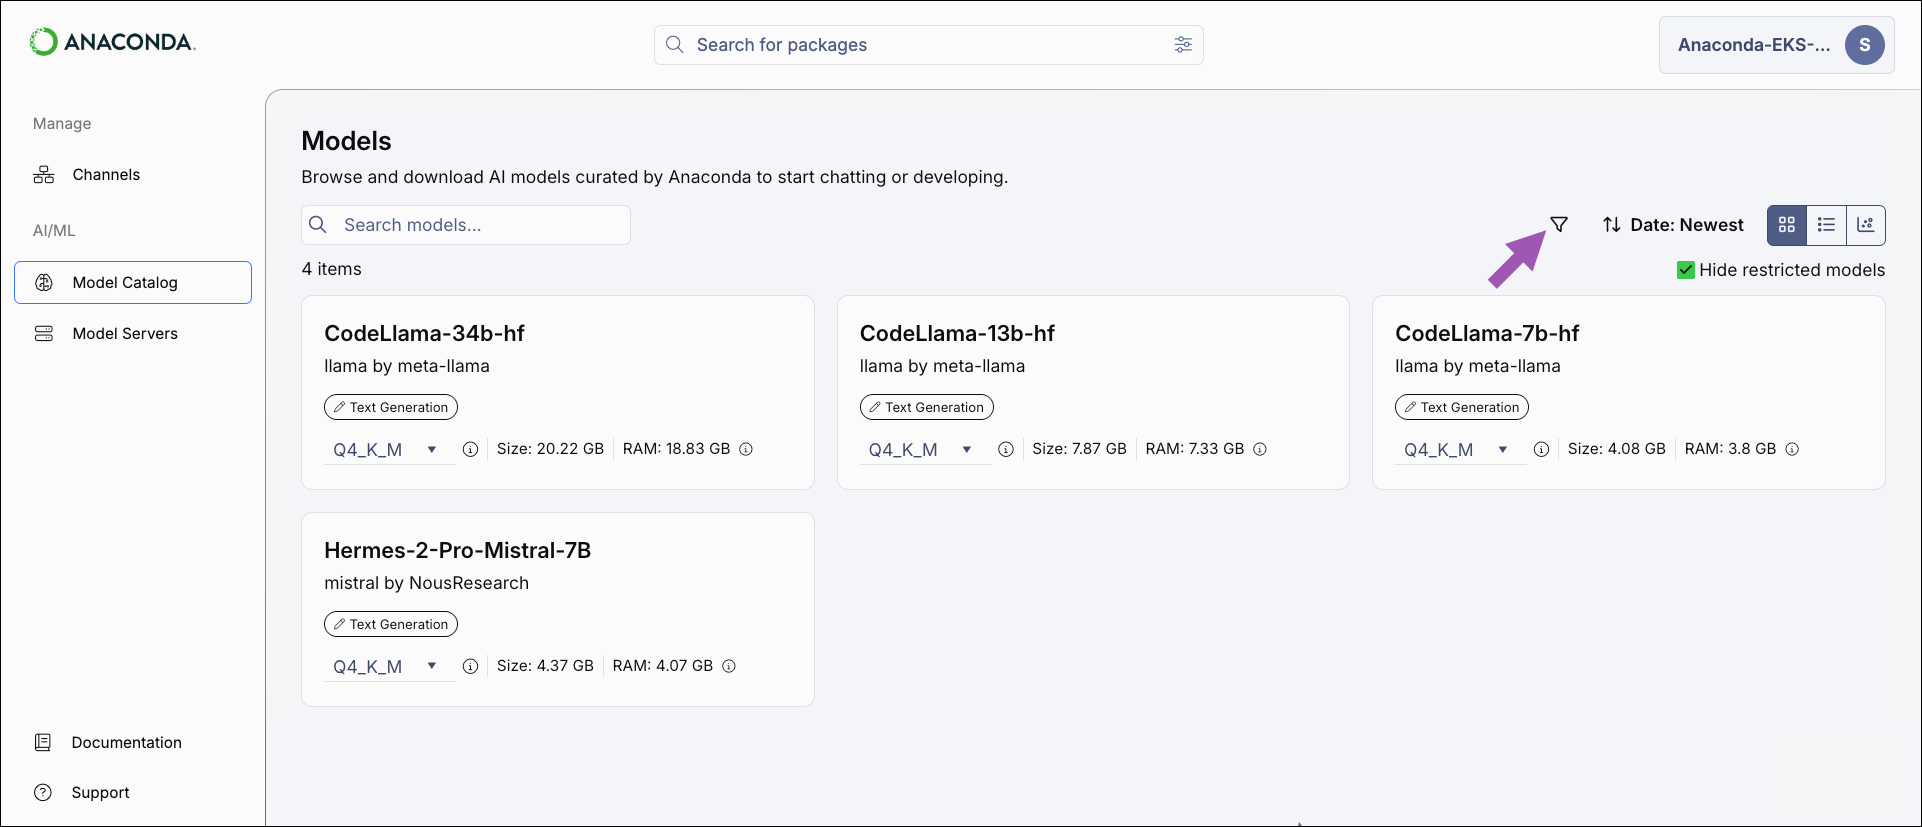This screenshot has width=1922, height=827.
Task: Click quantization info icon on CodeLlama-34b-hf
Action: (470, 450)
